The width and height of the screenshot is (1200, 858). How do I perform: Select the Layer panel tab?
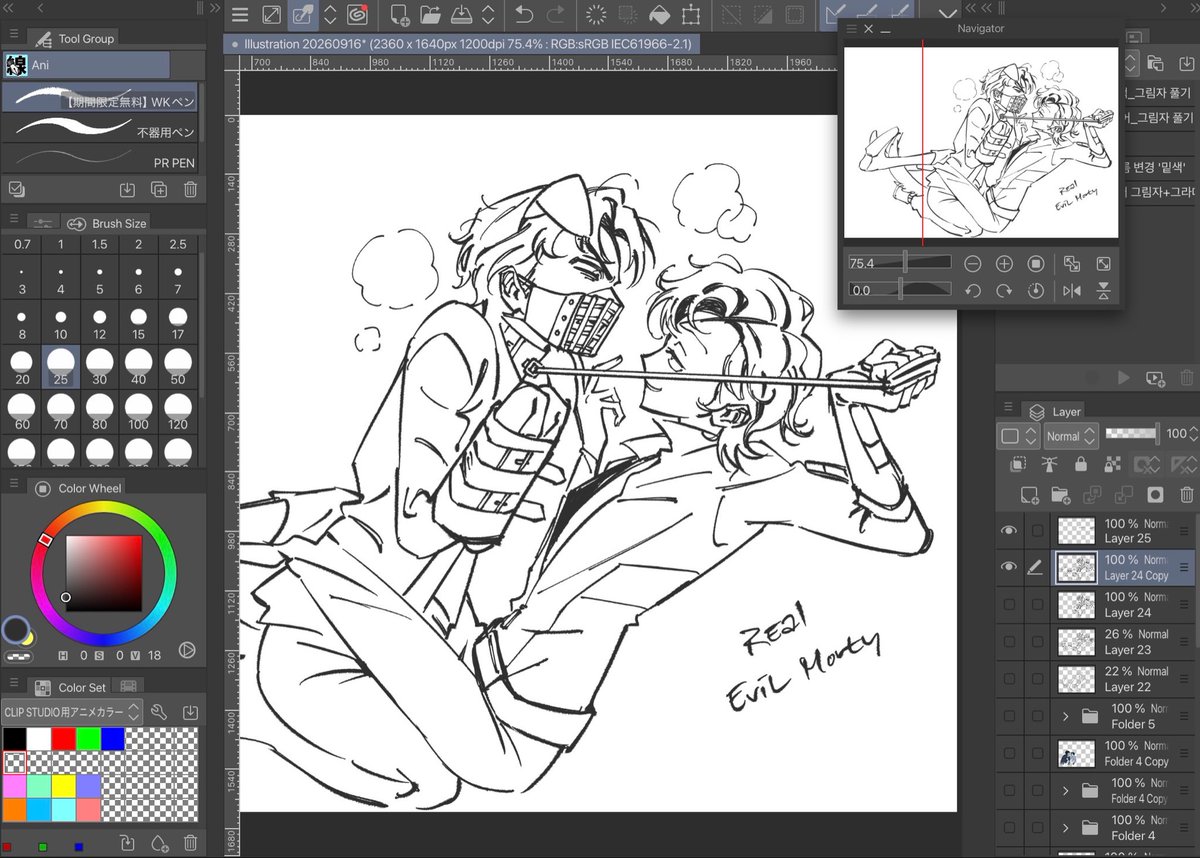point(1056,411)
